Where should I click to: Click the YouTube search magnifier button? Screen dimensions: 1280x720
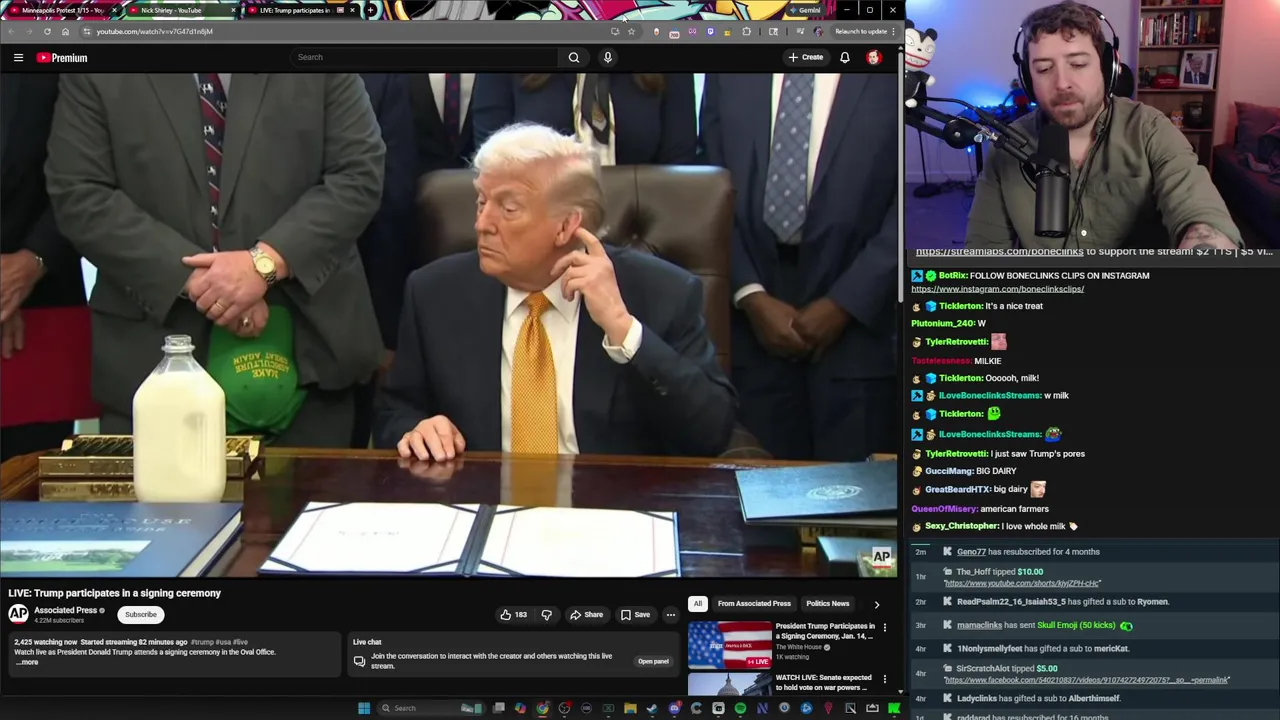pyautogui.click(x=574, y=57)
